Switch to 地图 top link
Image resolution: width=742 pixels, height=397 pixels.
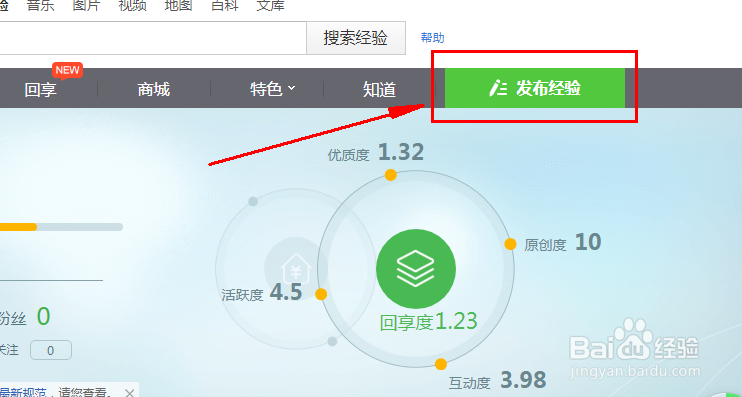[178, 6]
